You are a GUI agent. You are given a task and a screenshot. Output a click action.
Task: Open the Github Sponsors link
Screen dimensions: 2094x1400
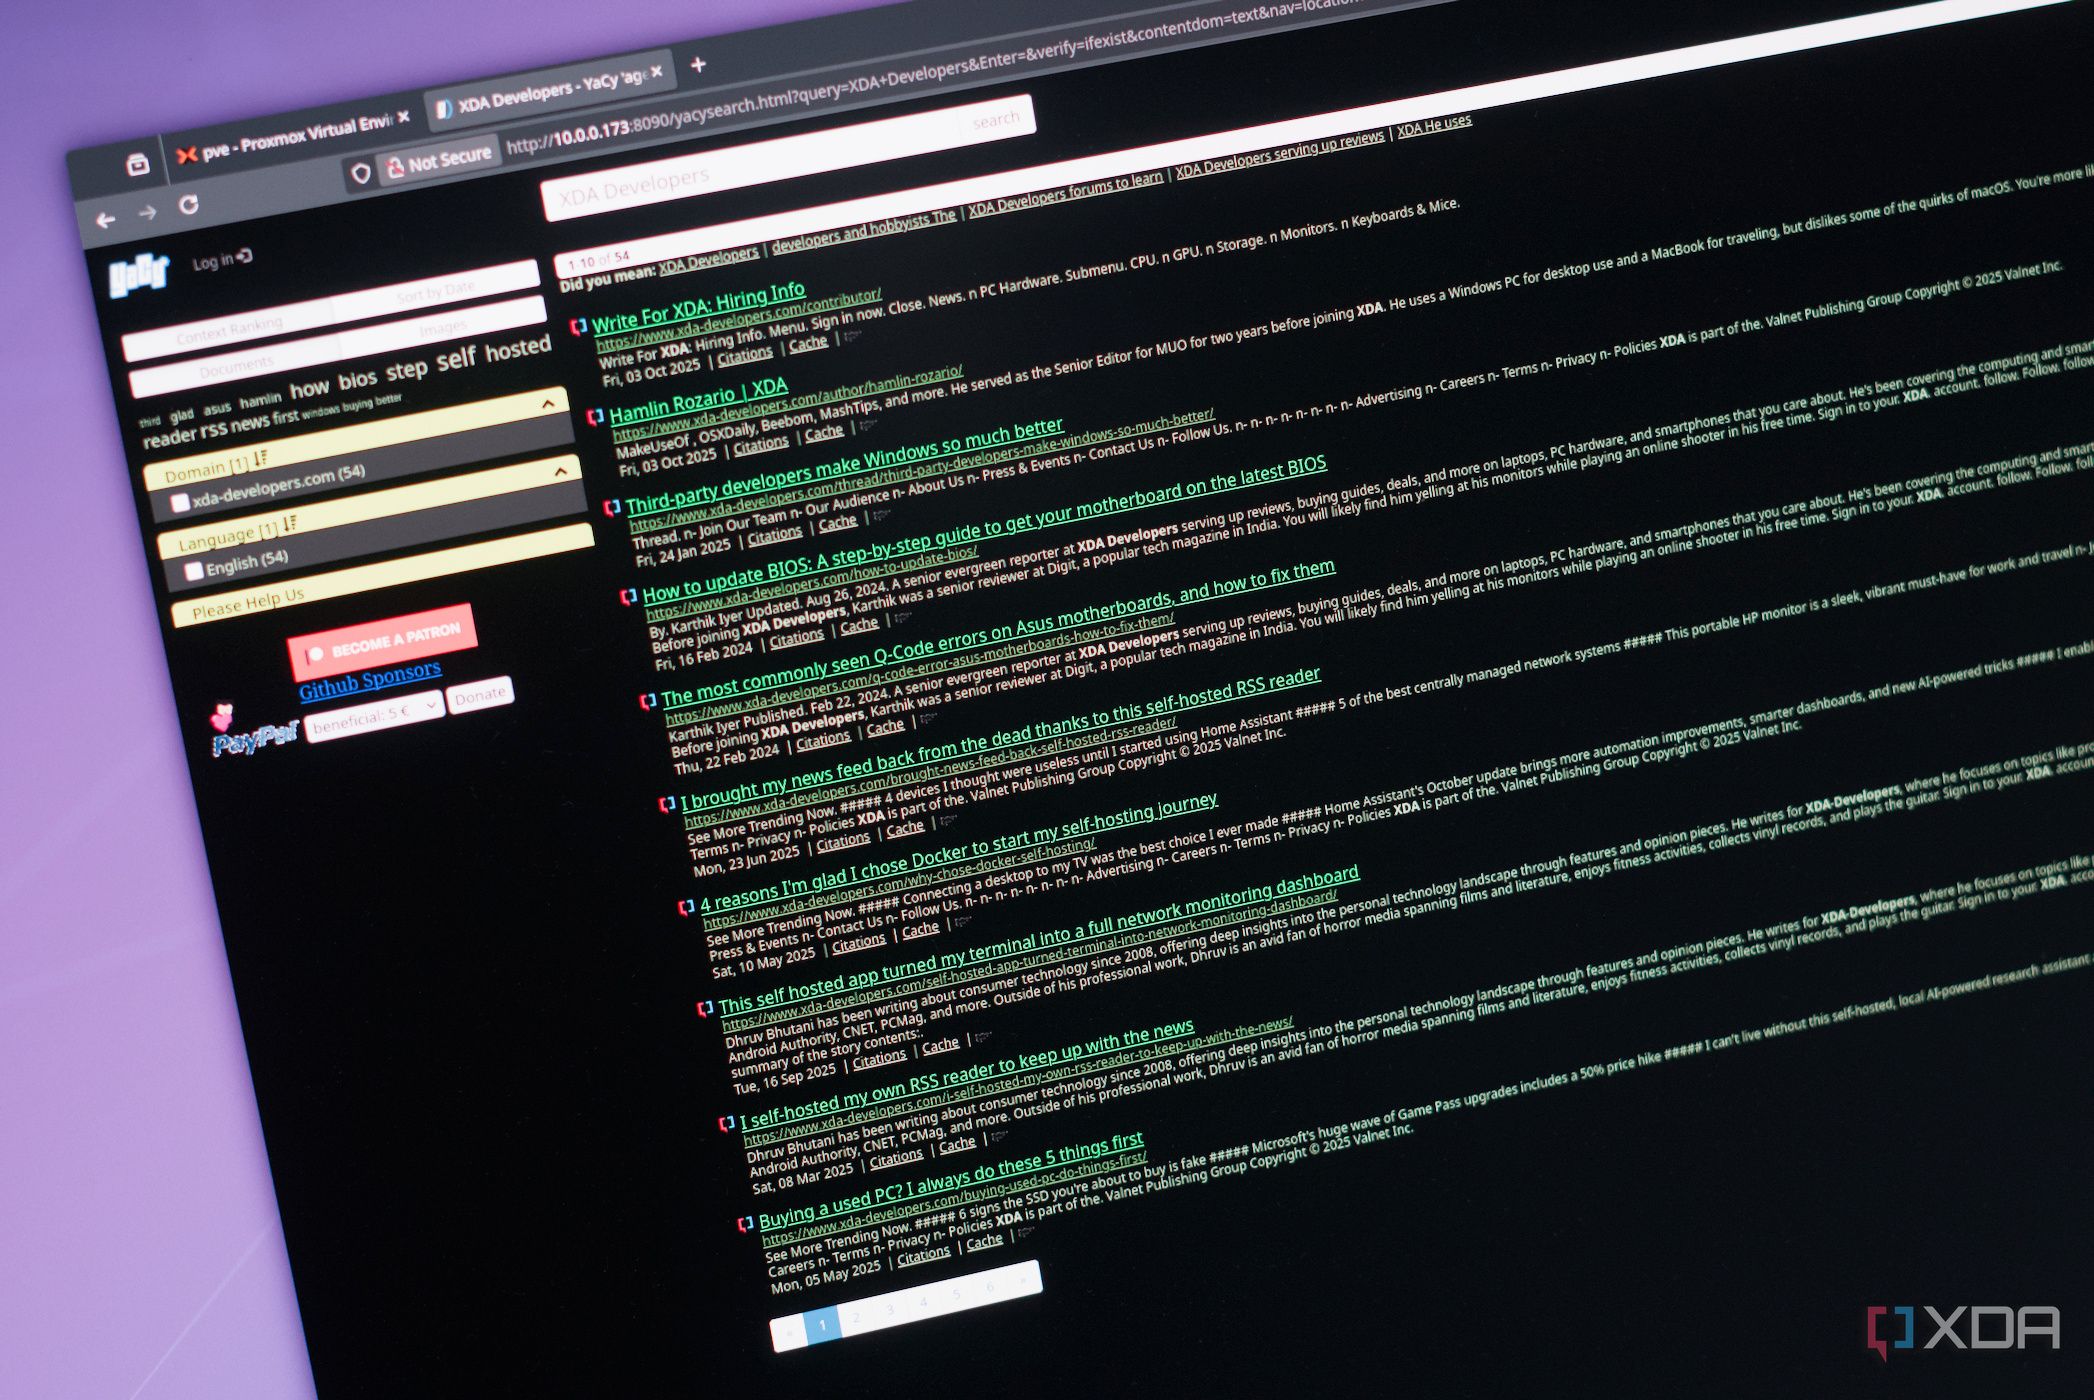[x=370, y=679]
